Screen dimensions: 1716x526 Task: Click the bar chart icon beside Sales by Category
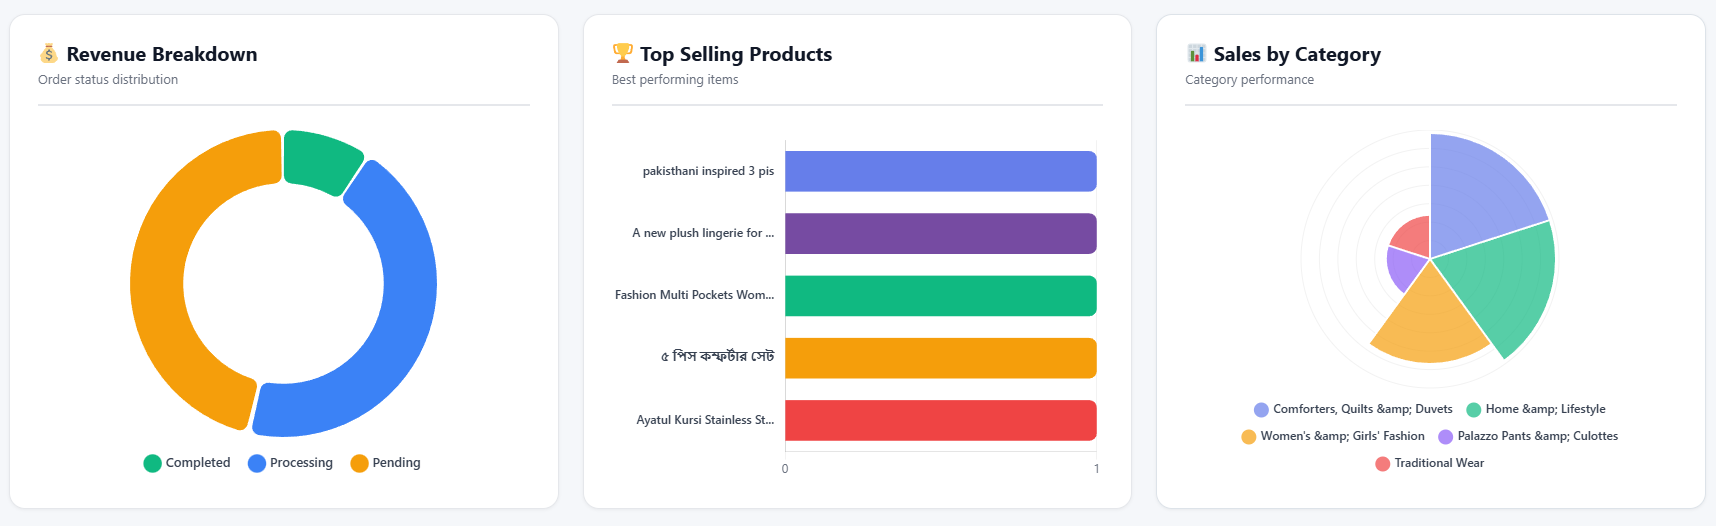point(1196,53)
